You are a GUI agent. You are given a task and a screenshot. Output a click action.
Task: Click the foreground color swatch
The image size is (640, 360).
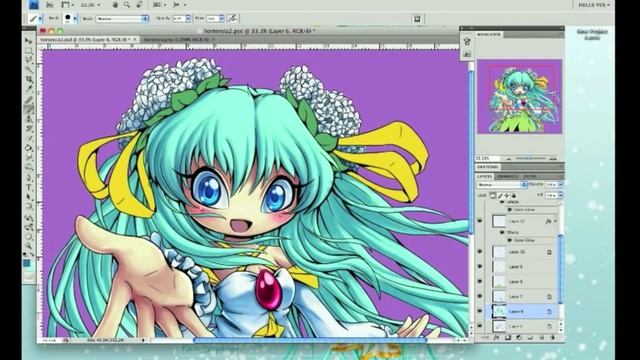(27, 263)
